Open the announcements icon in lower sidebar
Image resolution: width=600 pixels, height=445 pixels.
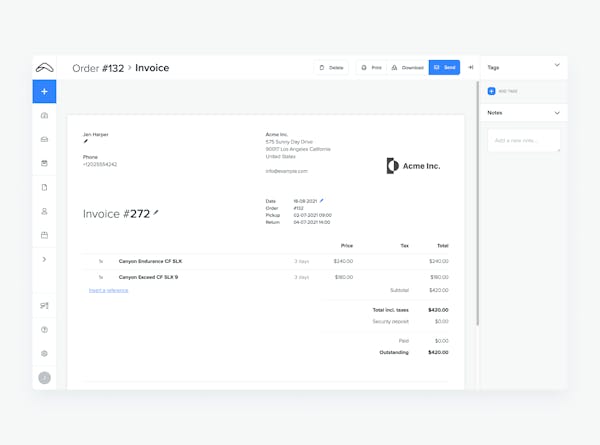tap(44, 306)
